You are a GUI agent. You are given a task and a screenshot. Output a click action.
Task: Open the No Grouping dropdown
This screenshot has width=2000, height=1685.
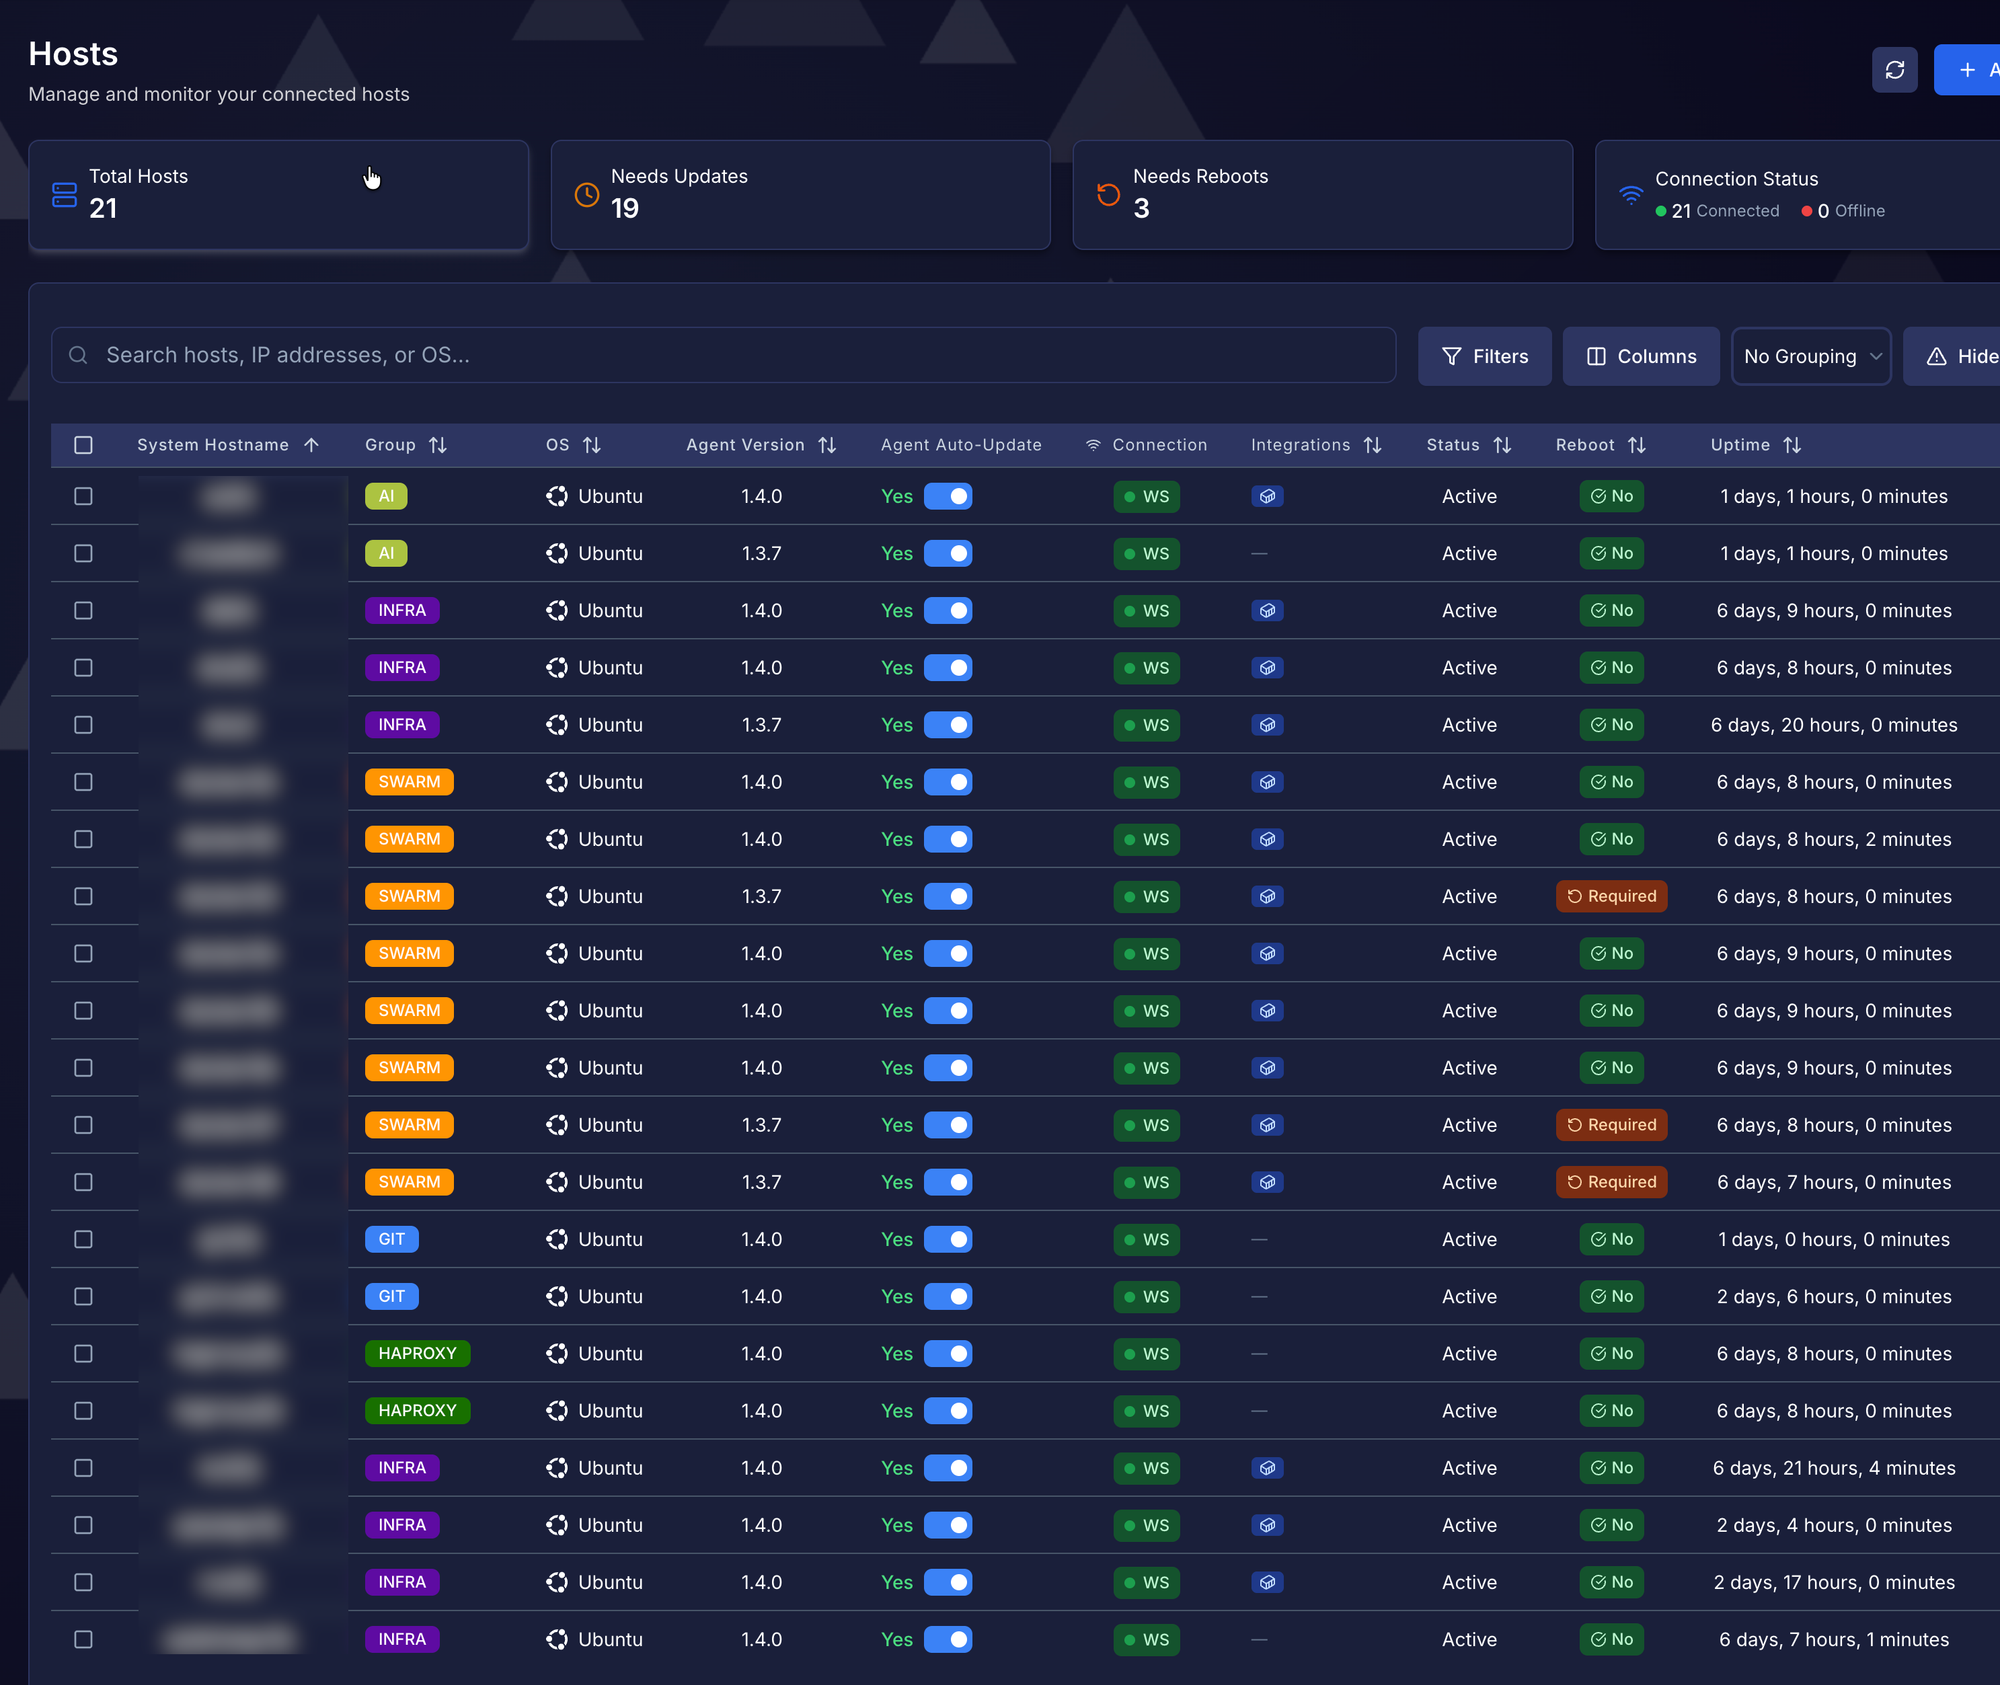(x=1810, y=356)
